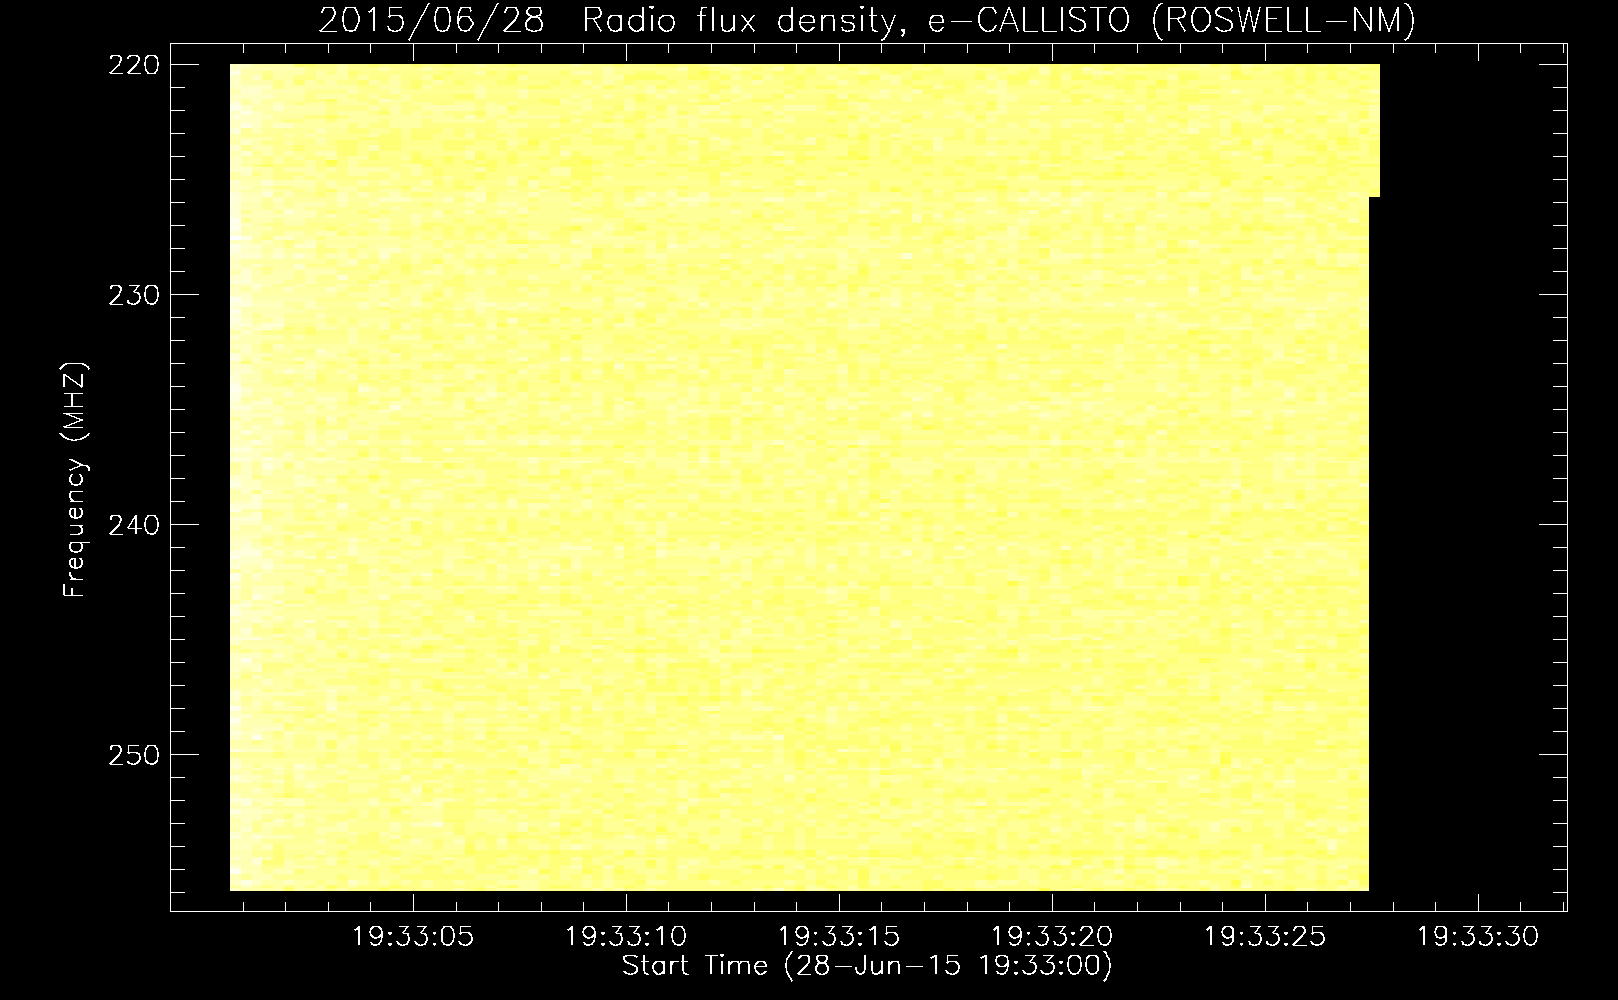Click the plot title "Radio flux density, e-CALLISTO (ROSWELL-NM)"

(998, 21)
